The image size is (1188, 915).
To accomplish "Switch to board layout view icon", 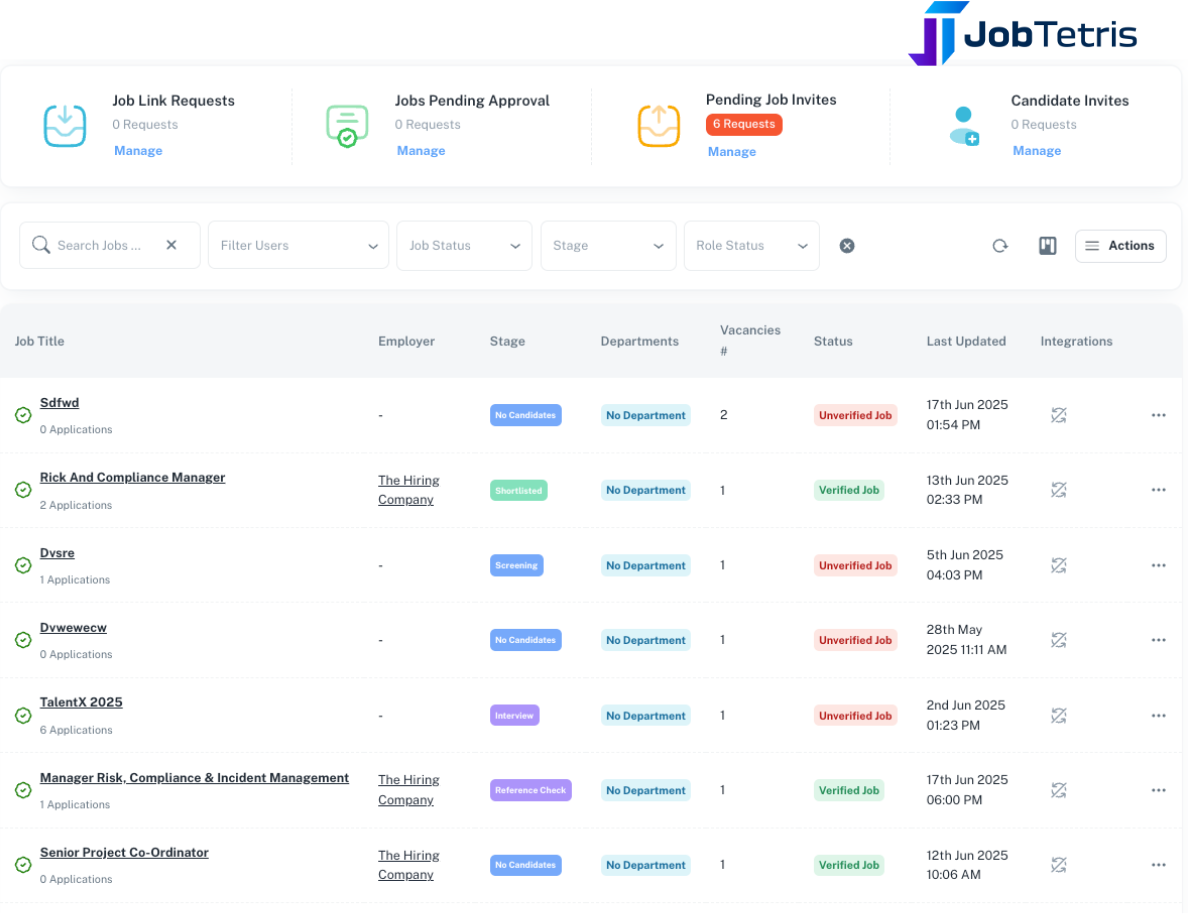I will [x=1047, y=245].
